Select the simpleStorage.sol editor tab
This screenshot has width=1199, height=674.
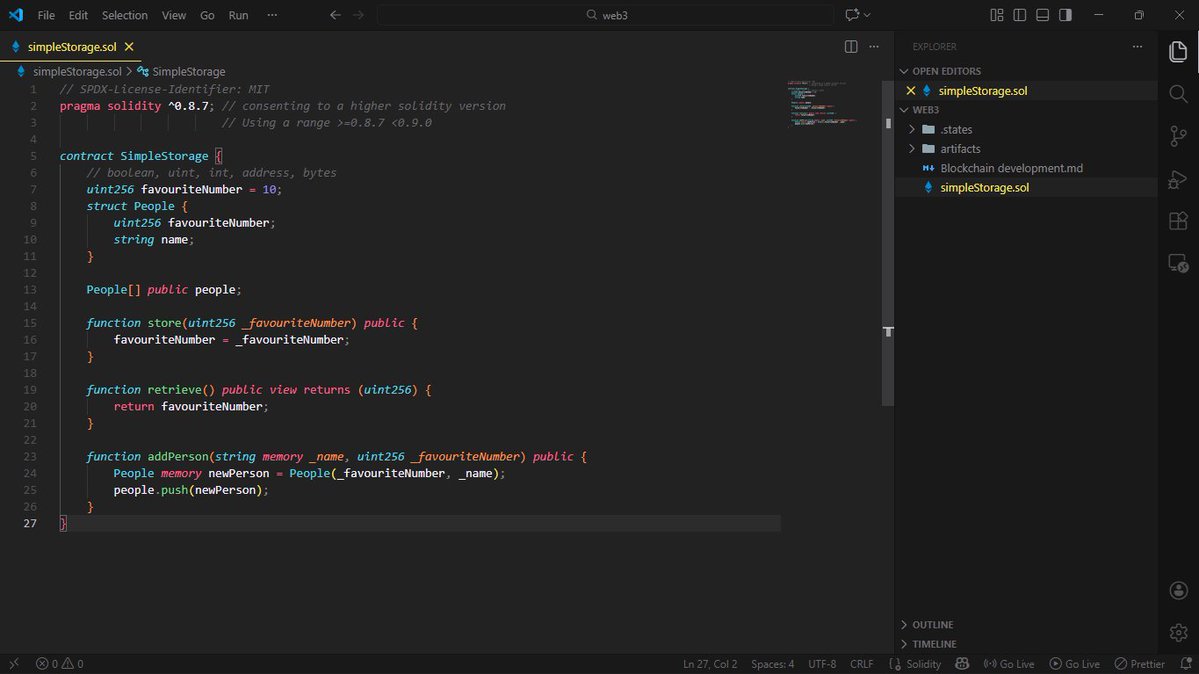pos(72,47)
